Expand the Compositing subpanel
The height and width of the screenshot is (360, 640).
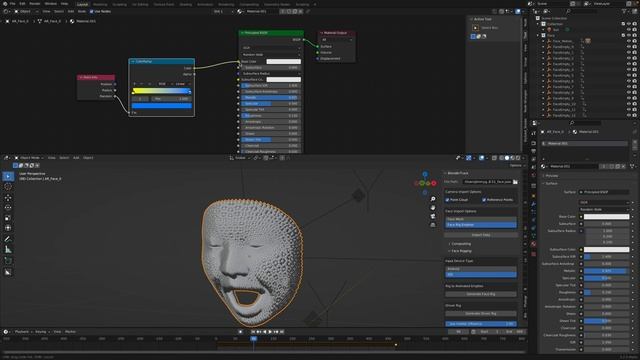[x=460, y=244]
